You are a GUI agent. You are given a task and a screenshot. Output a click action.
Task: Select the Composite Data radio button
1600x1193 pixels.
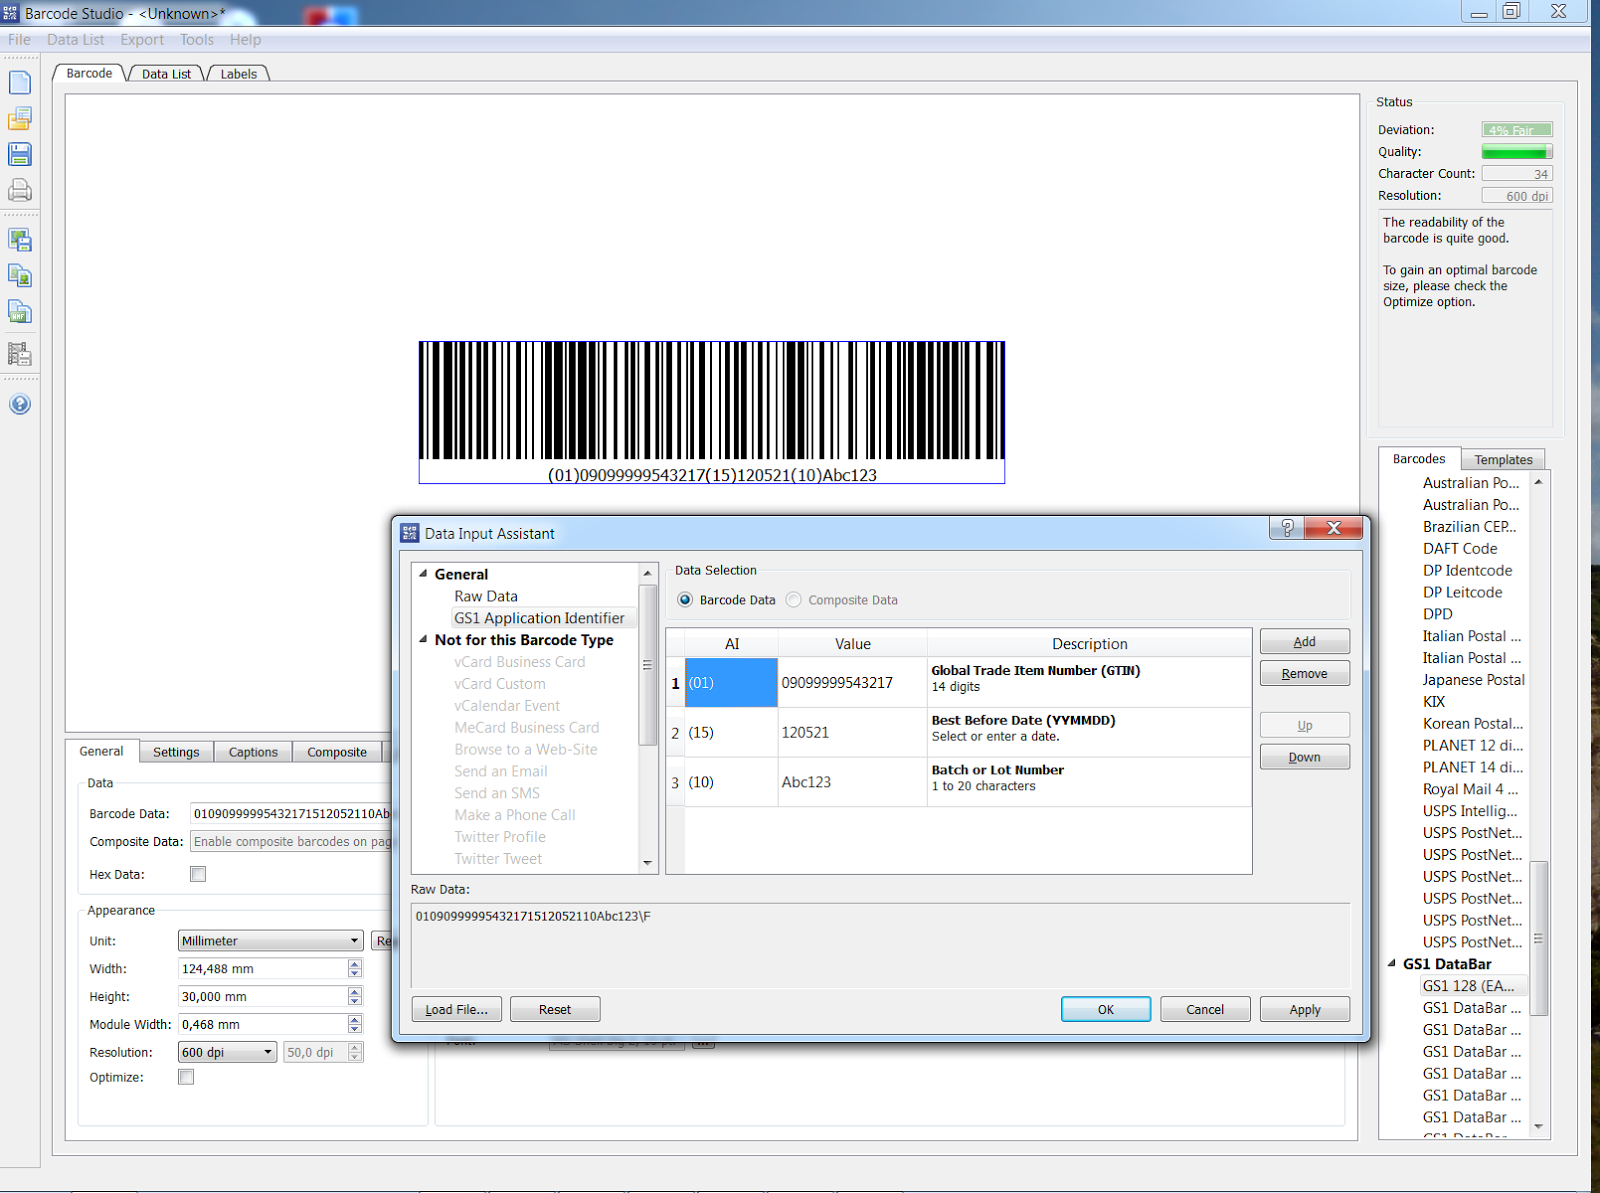pos(794,600)
